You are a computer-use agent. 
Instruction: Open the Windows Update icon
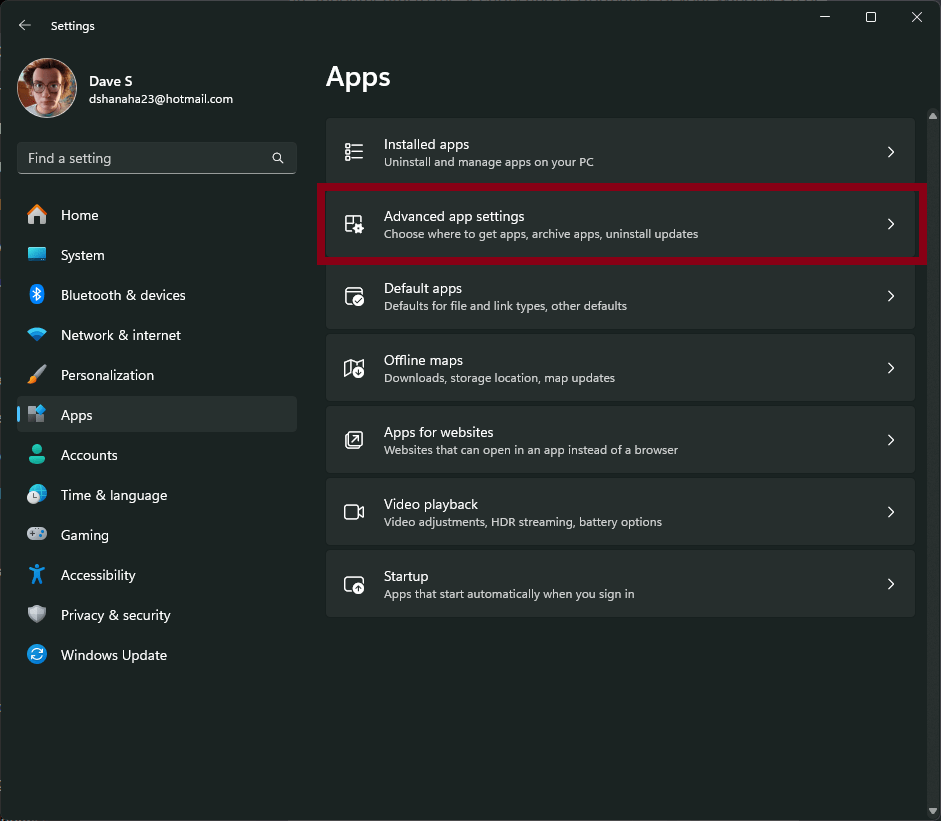pyautogui.click(x=37, y=655)
